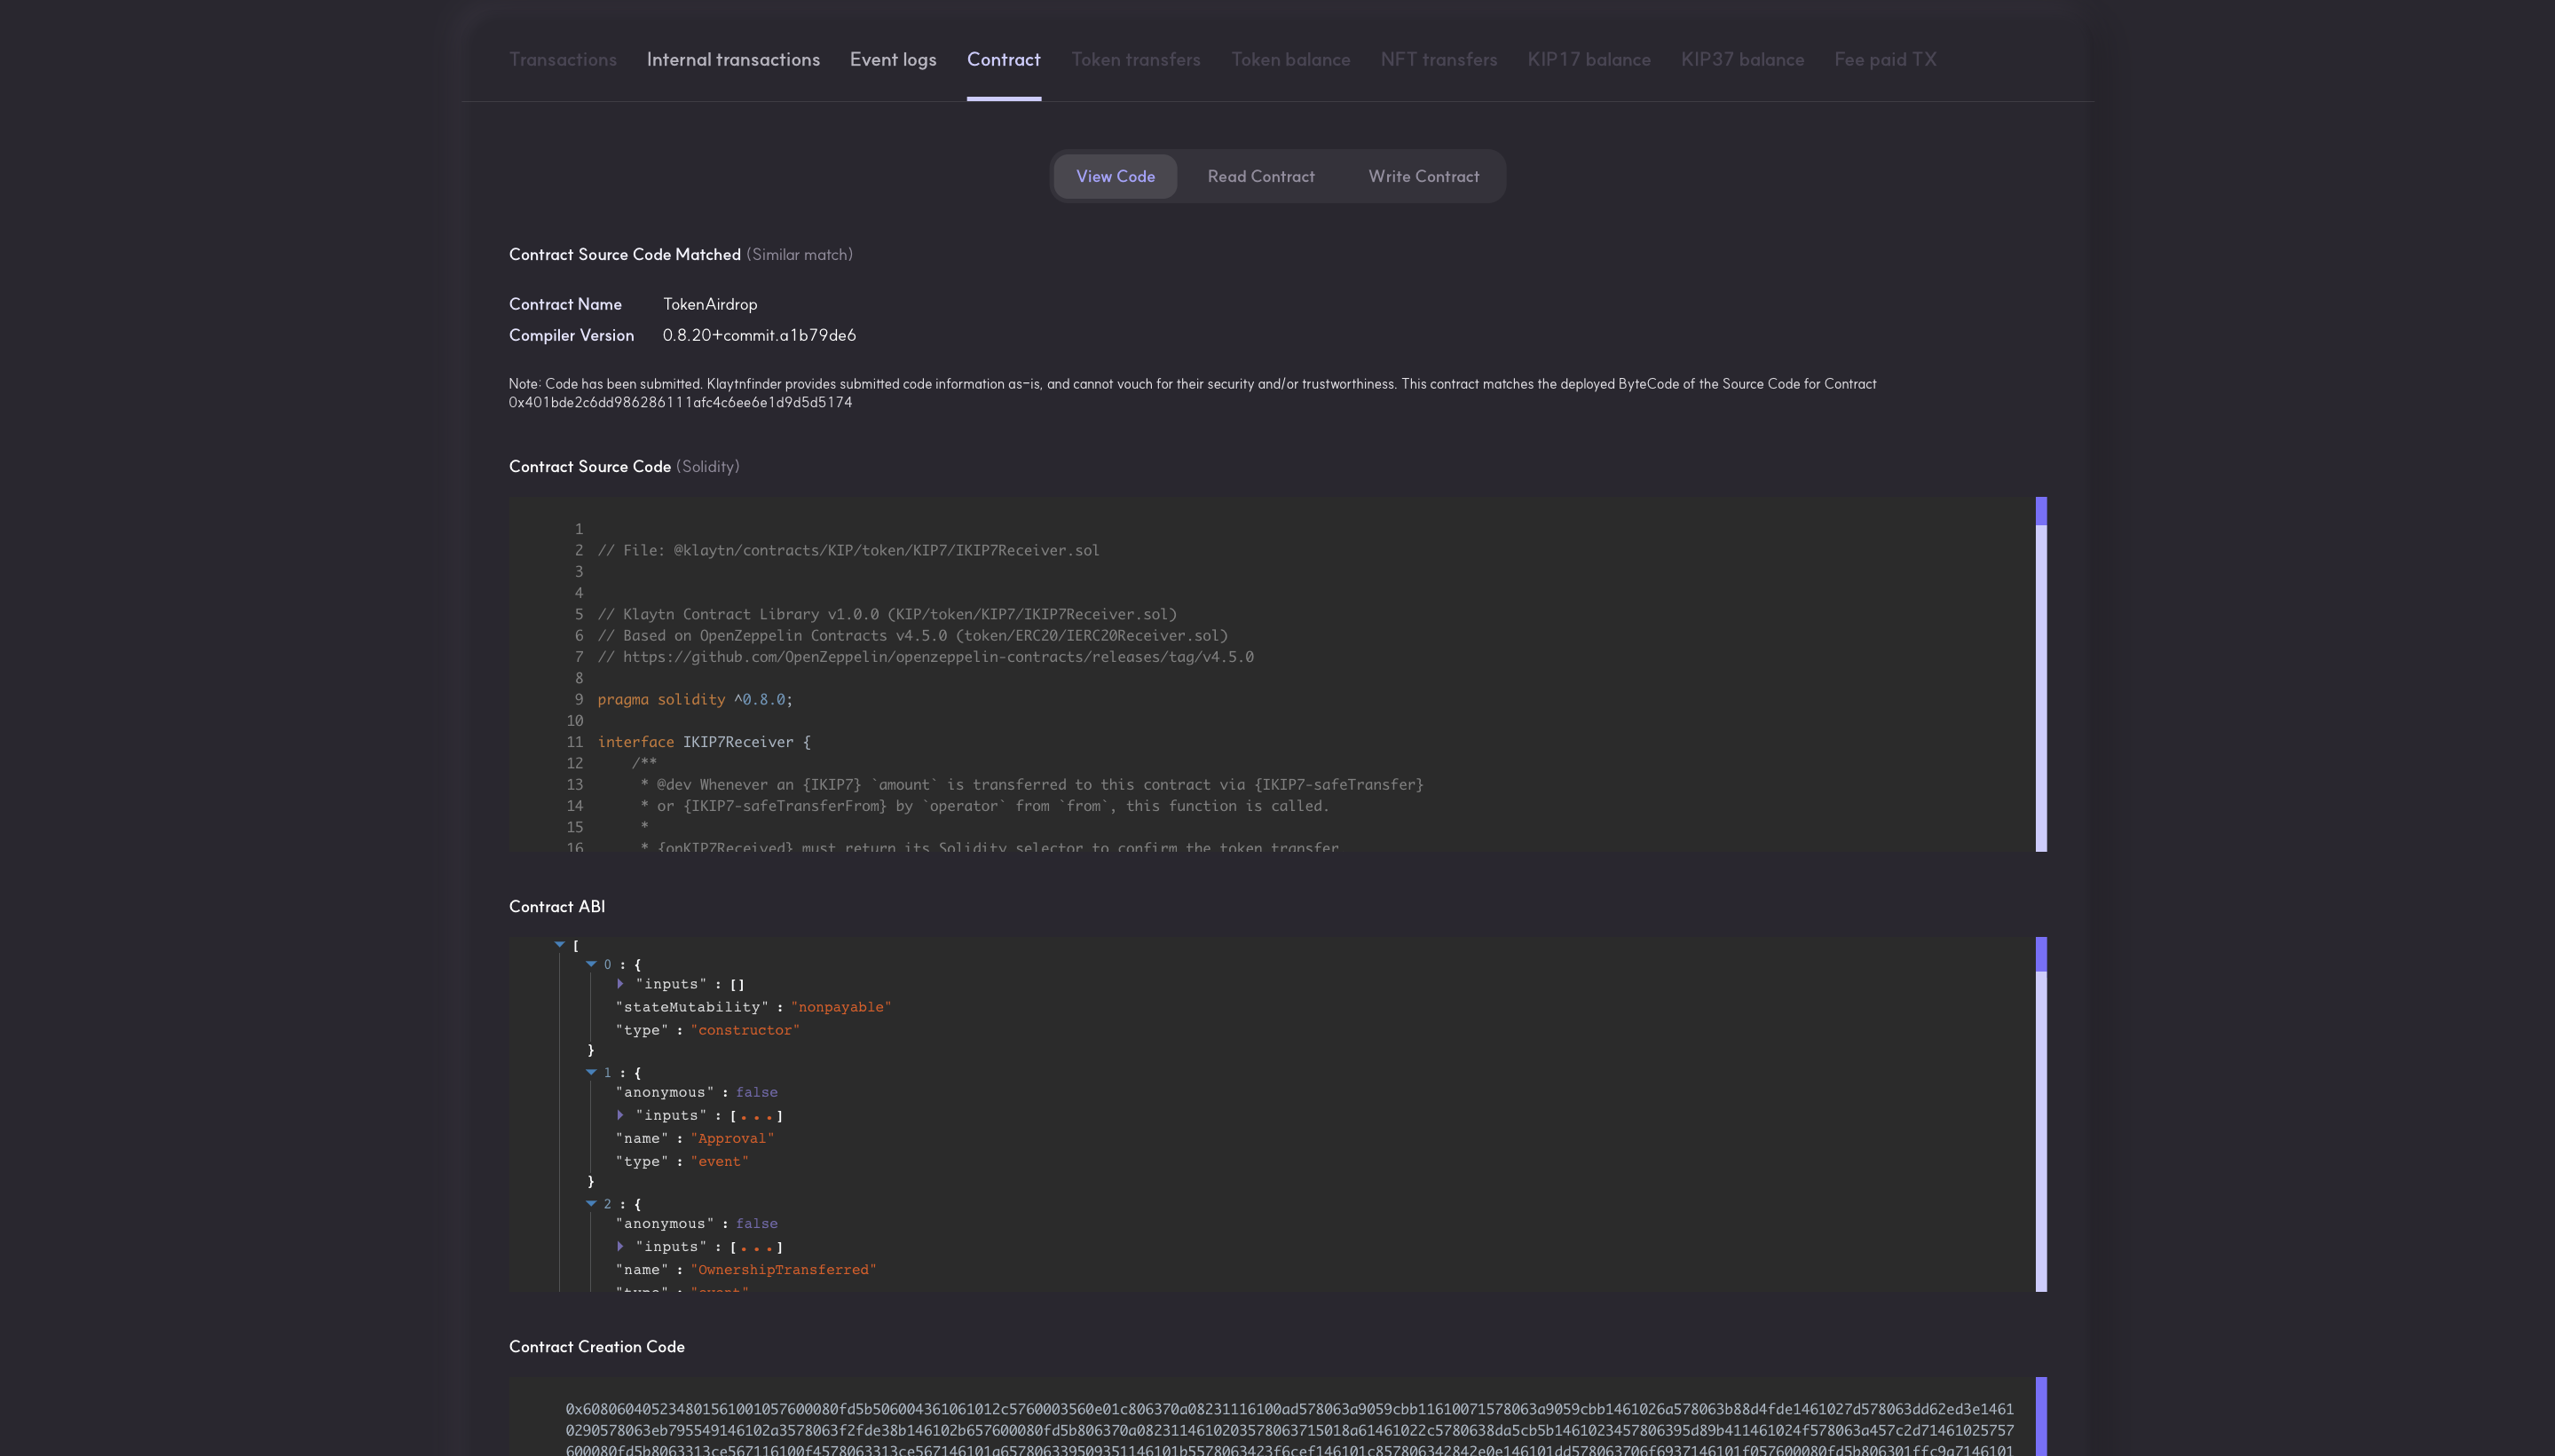Select the View Code button
The image size is (2555, 1456).
pyautogui.click(x=1115, y=176)
